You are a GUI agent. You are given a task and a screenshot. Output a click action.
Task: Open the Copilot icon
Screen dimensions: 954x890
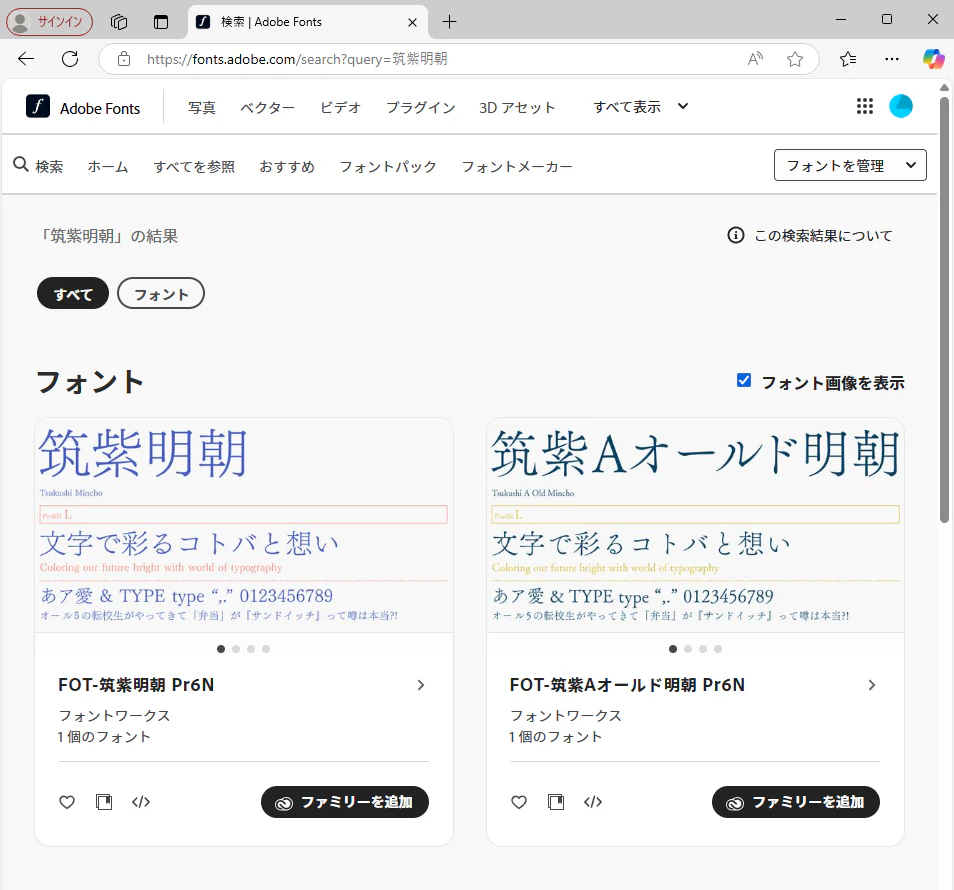(933, 59)
